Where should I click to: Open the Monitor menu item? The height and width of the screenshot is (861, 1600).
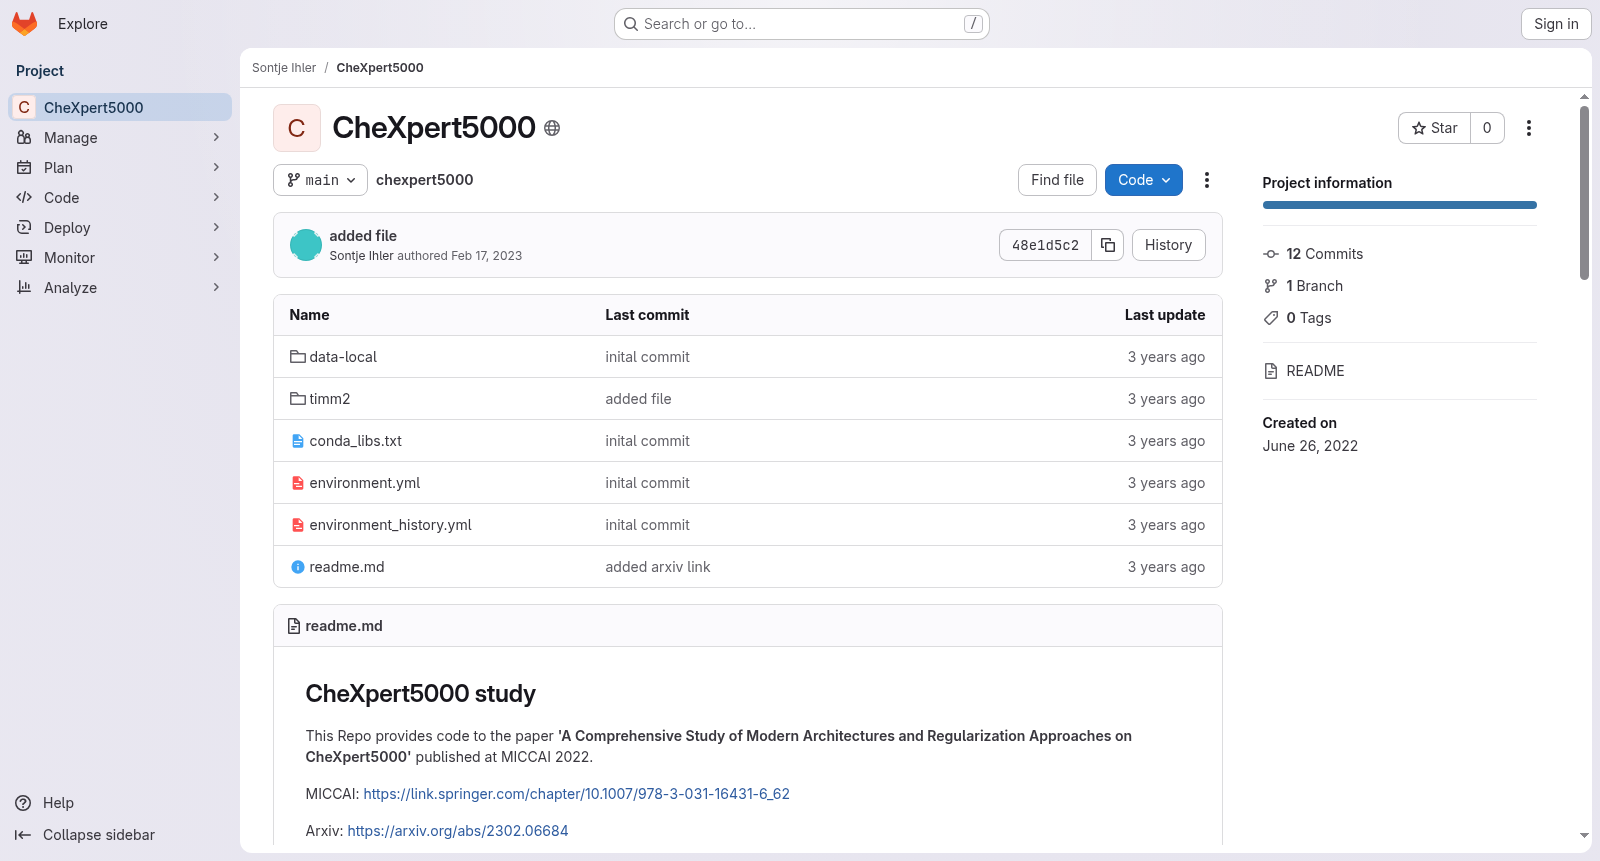120,258
